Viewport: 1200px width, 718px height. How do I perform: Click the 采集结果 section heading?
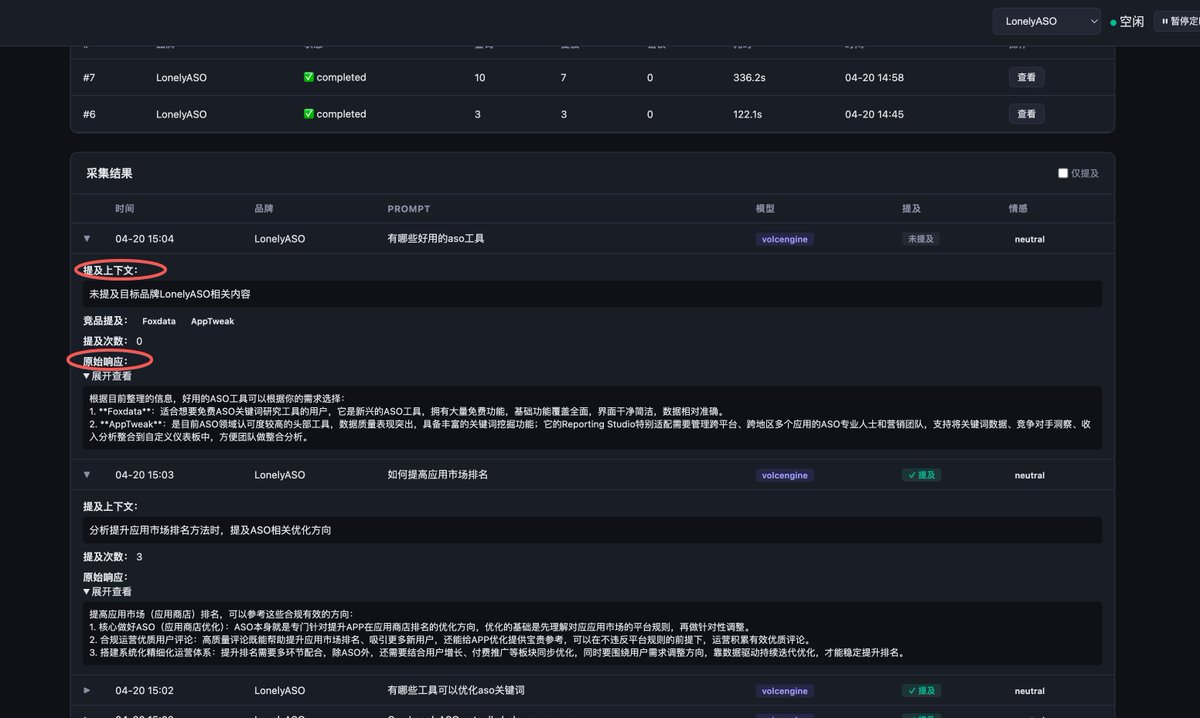point(109,173)
